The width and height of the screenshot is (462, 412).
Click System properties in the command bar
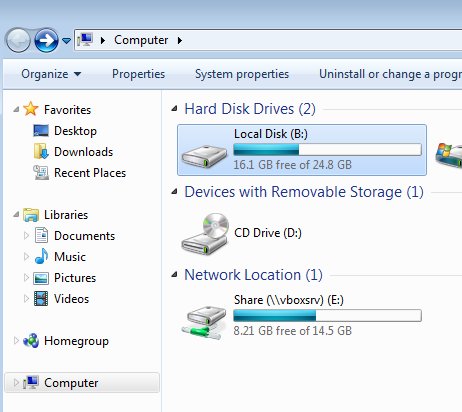[242, 74]
